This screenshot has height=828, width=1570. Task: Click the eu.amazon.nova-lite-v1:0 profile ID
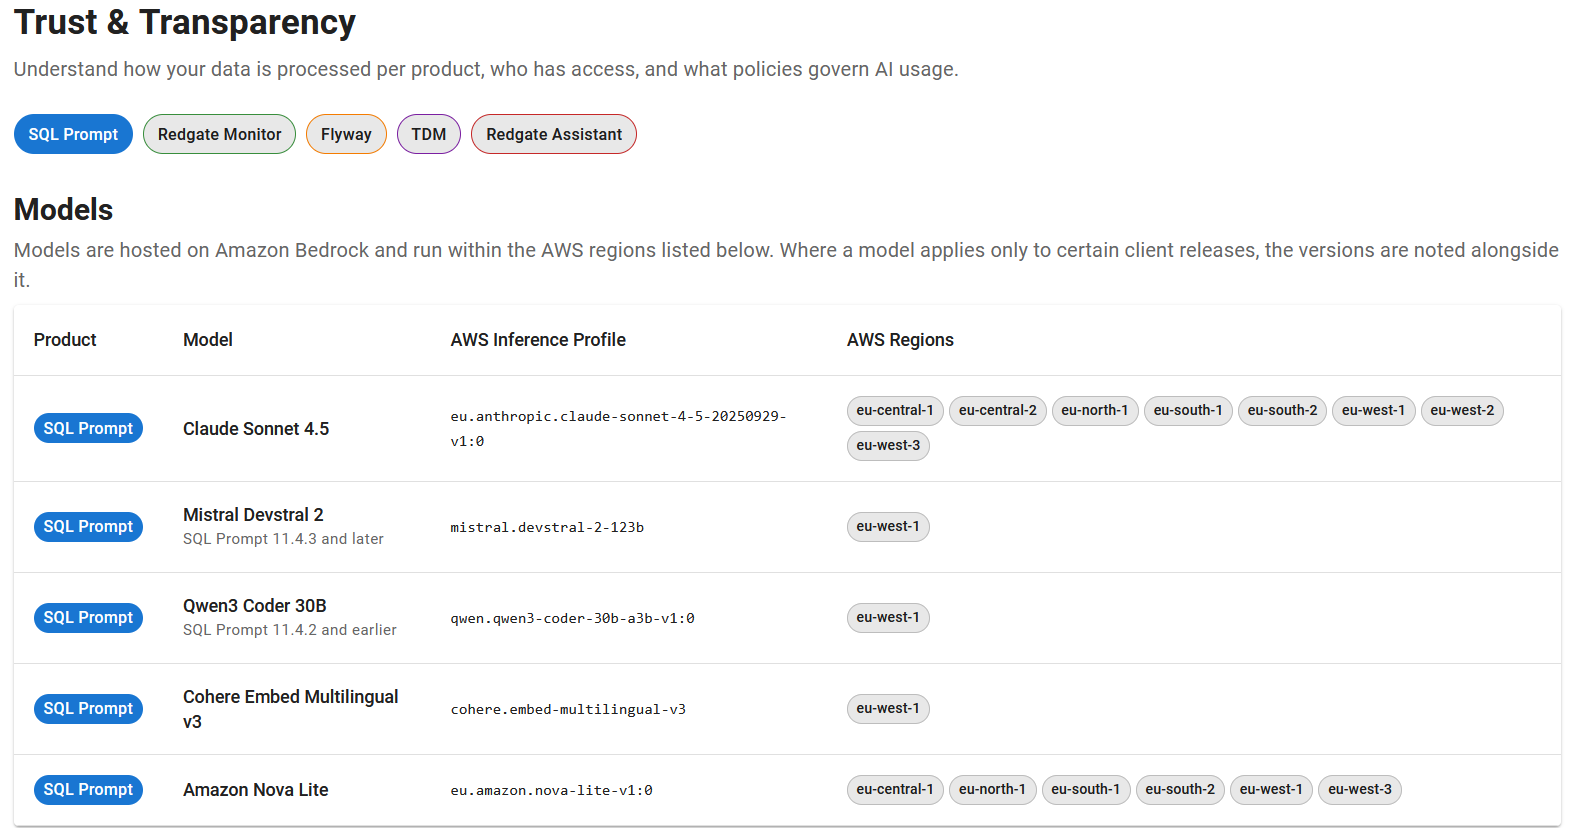pyautogui.click(x=551, y=790)
